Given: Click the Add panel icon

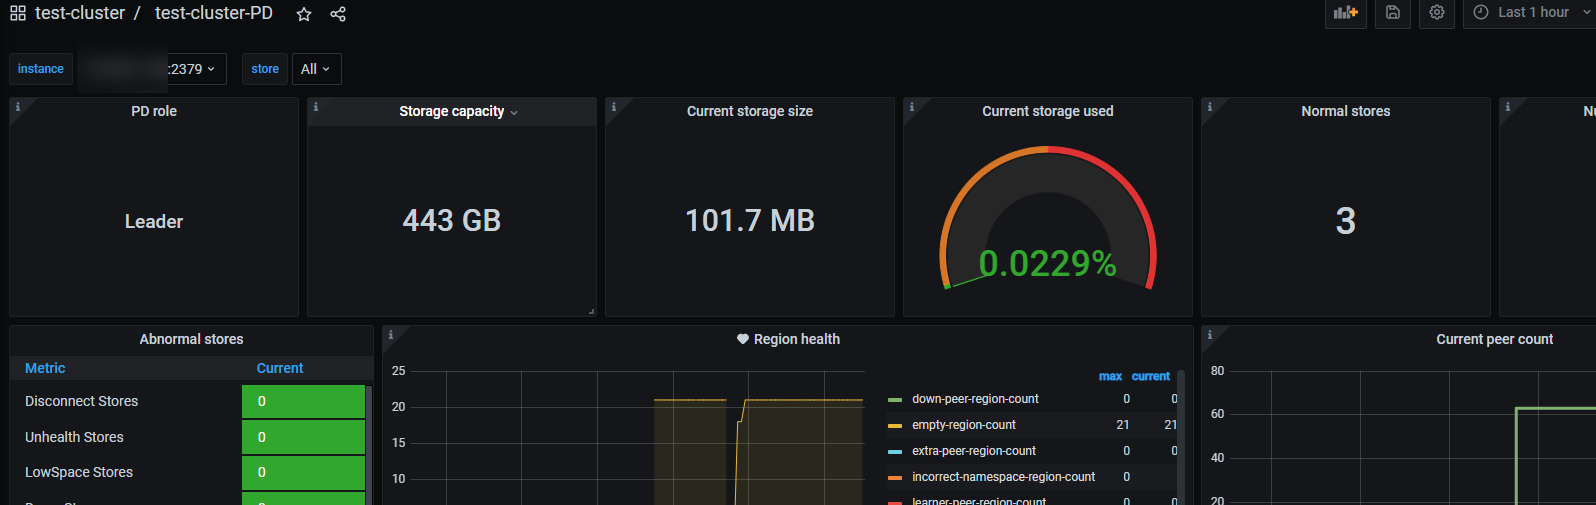Looking at the screenshot, I should pyautogui.click(x=1346, y=13).
